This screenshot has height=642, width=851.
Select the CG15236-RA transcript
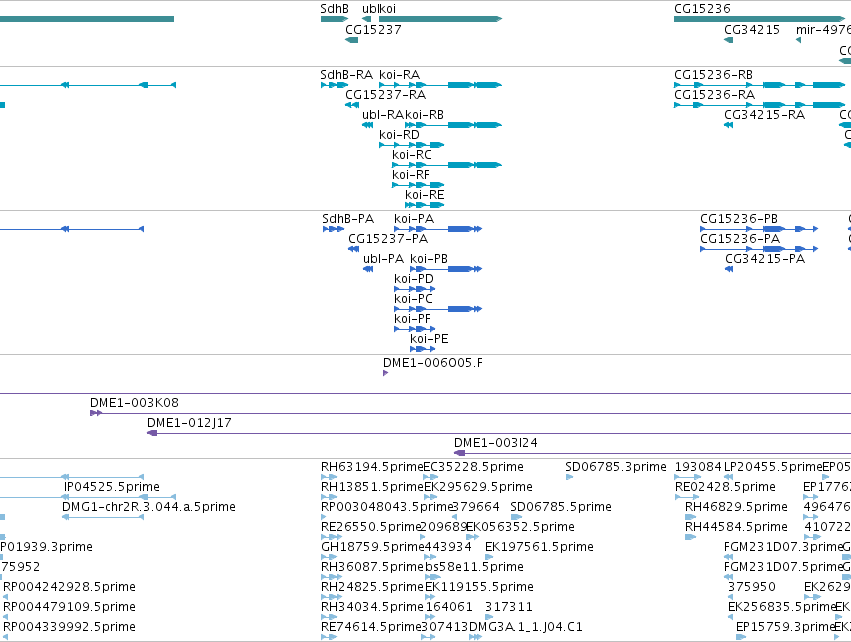click(759, 105)
